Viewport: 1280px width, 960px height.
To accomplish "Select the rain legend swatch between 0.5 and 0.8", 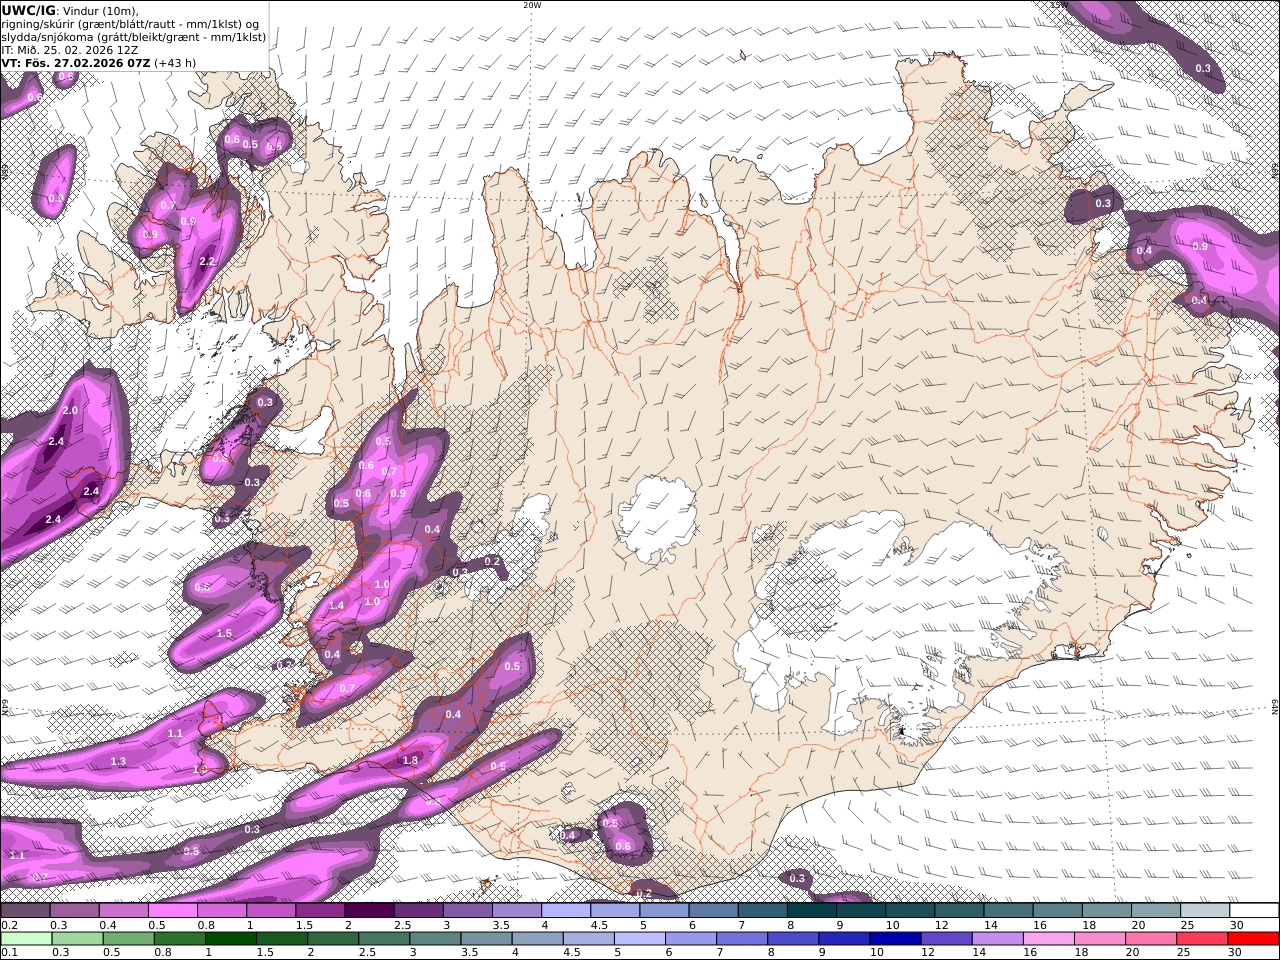I will 129,938.
